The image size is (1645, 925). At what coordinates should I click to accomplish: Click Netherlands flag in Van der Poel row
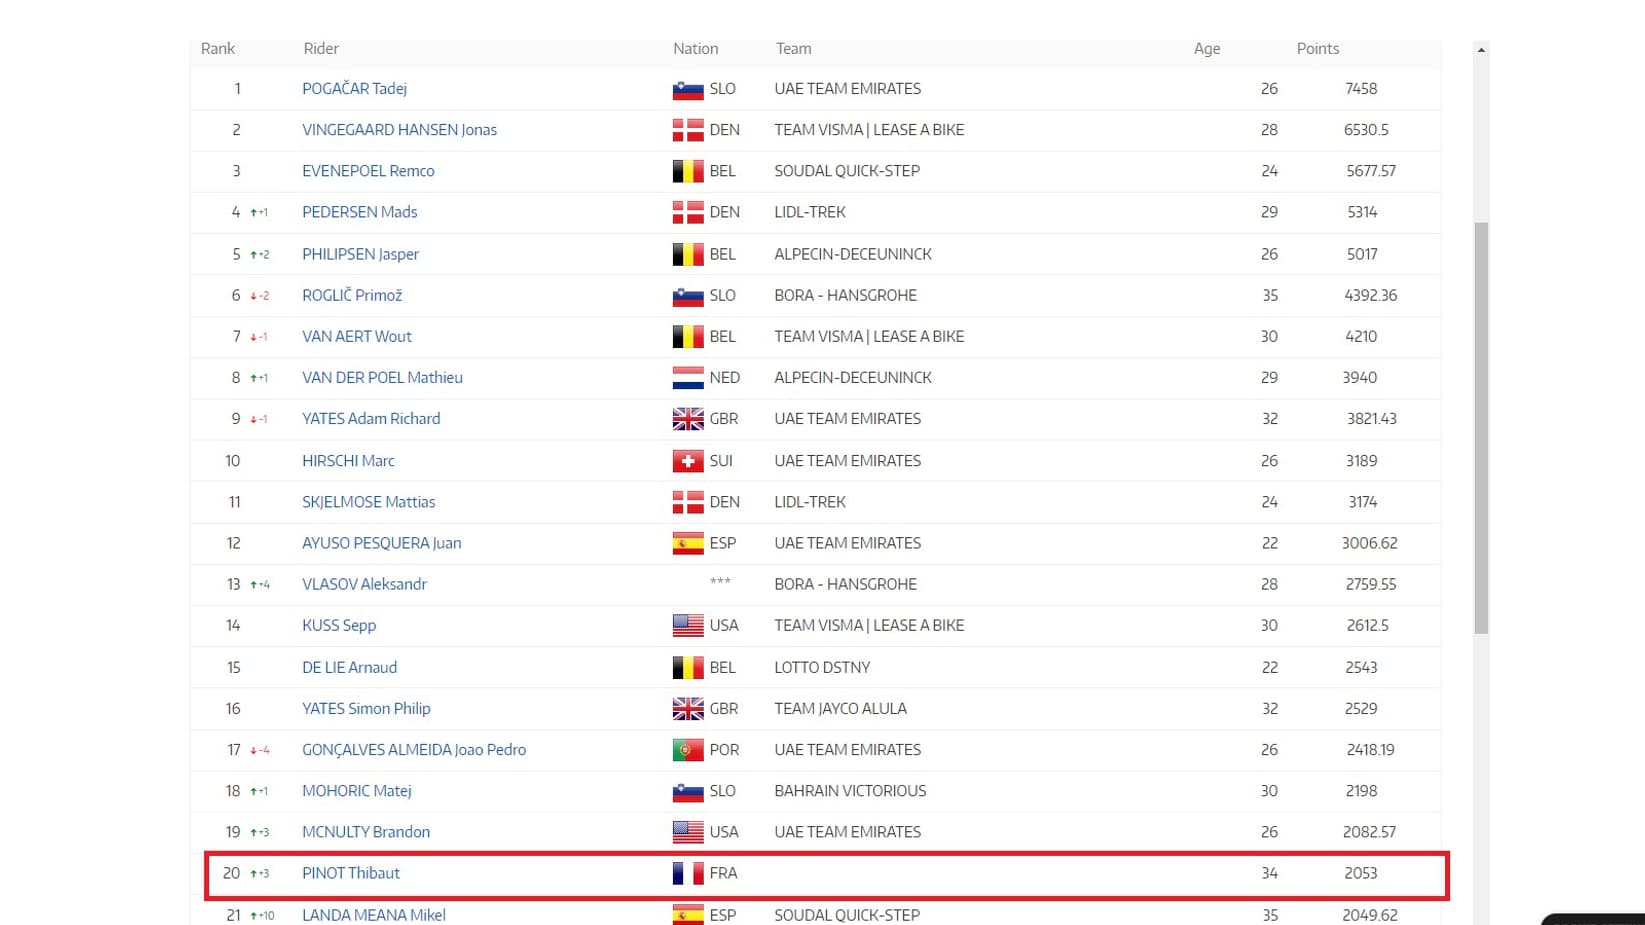click(688, 378)
